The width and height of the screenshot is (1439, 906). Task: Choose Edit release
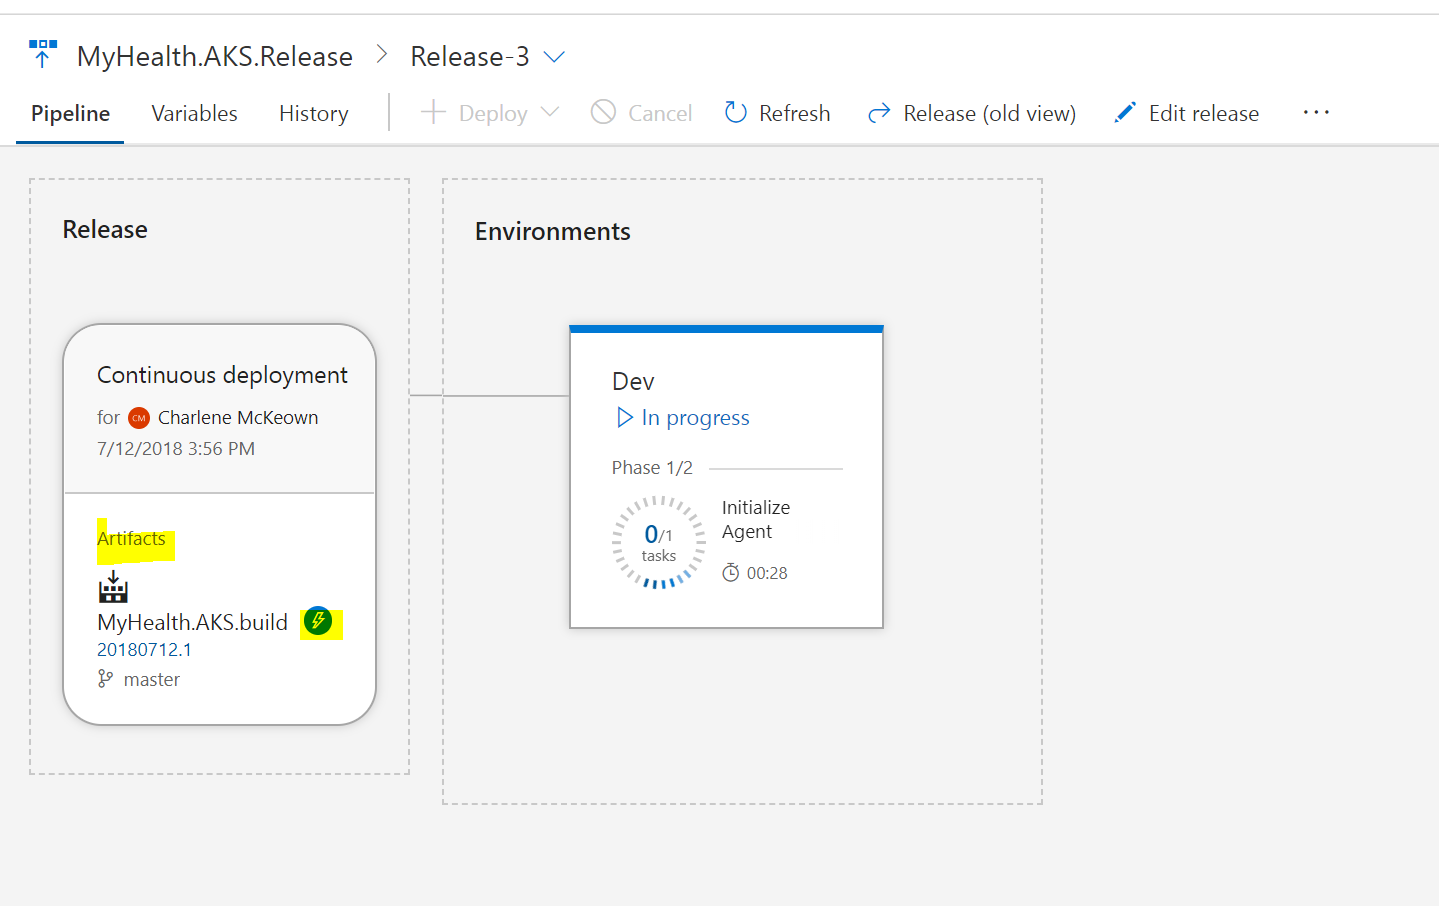point(1204,114)
